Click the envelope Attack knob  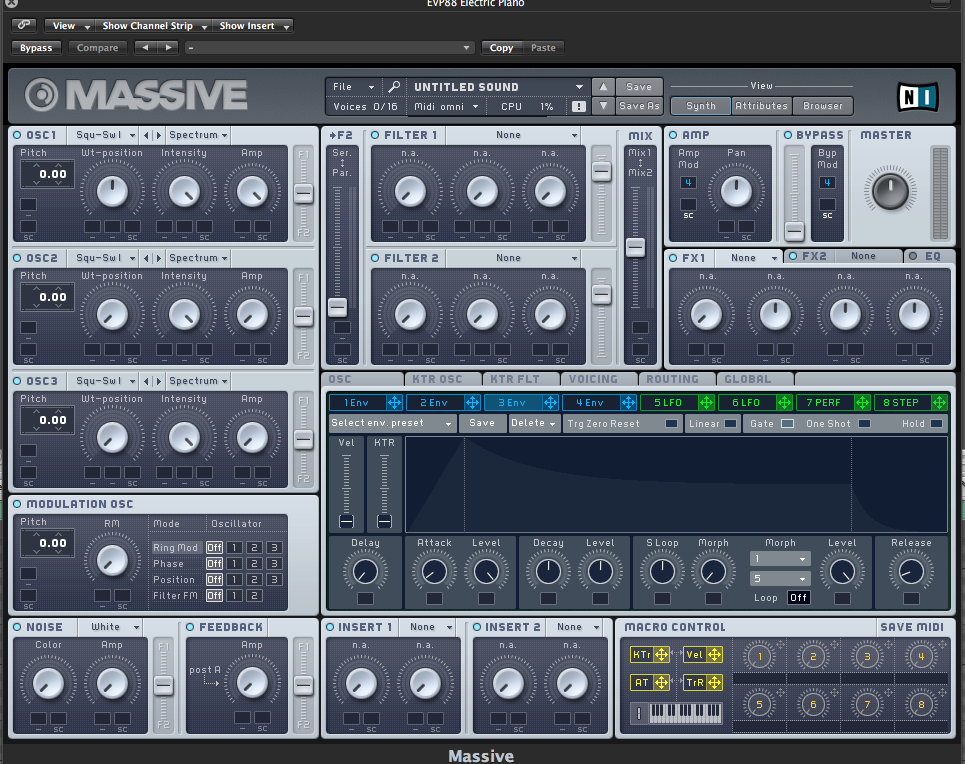tap(434, 572)
